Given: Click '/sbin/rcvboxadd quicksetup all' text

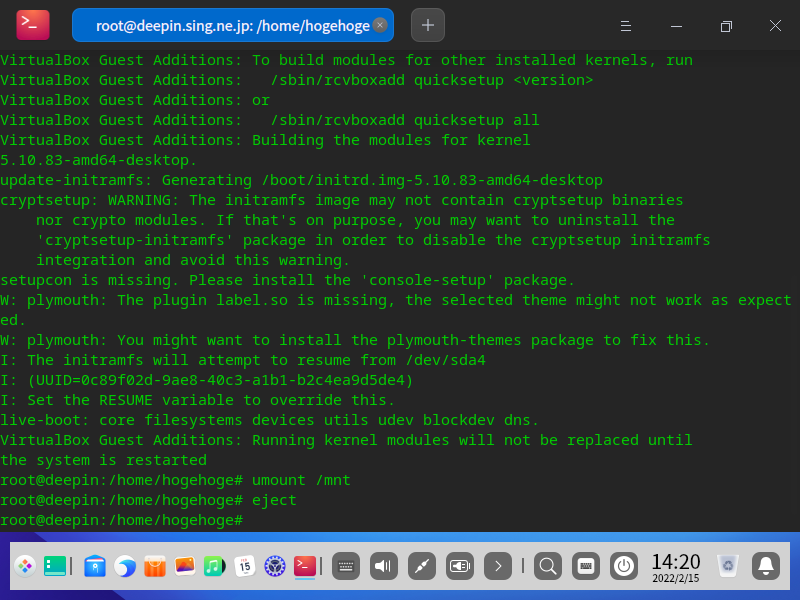Looking at the screenshot, I should point(405,120).
